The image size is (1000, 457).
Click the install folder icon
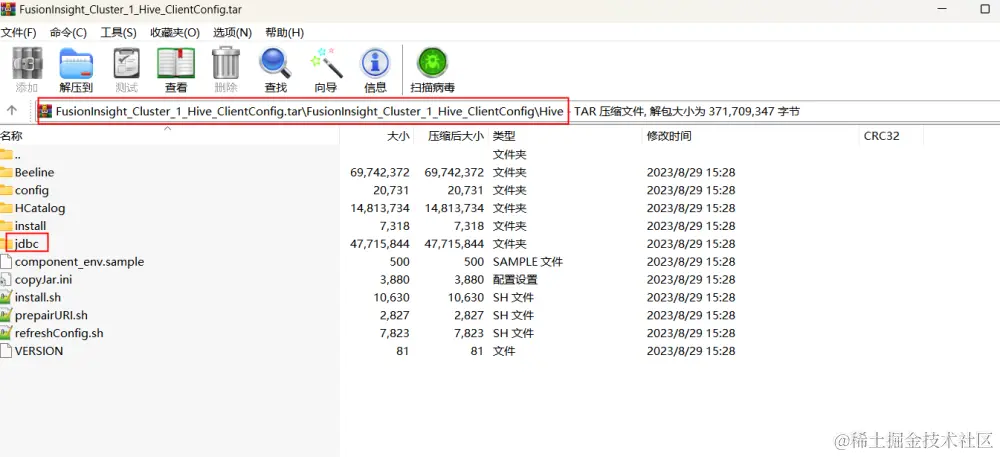[x=6, y=226]
